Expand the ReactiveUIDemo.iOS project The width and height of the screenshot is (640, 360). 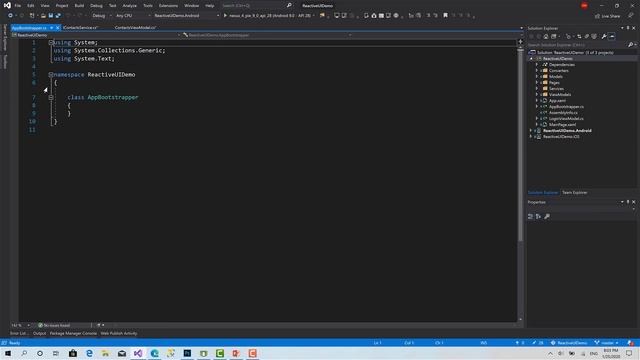tap(531, 137)
